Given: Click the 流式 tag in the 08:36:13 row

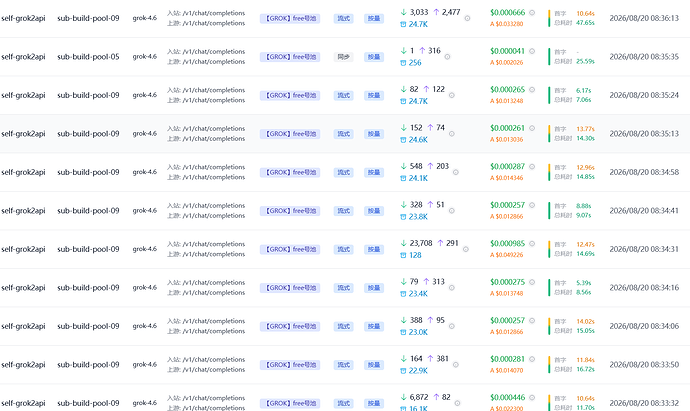Looking at the screenshot, I should point(343,18).
